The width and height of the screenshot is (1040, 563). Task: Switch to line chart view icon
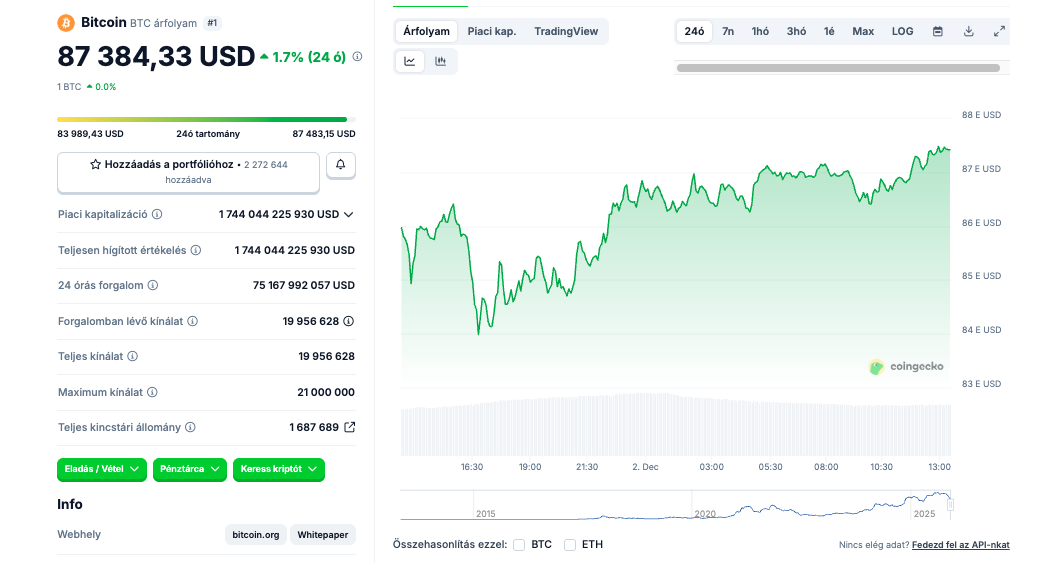click(410, 61)
